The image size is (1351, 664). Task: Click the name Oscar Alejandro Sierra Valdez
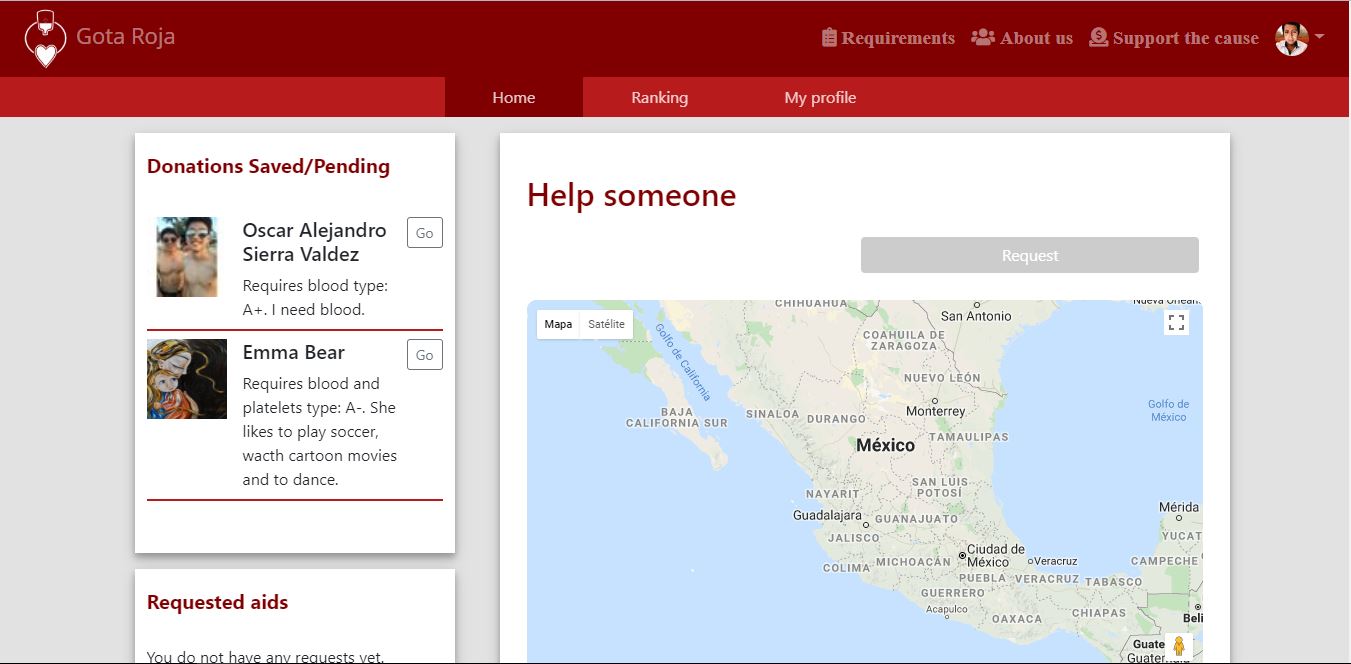pyautogui.click(x=314, y=242)
